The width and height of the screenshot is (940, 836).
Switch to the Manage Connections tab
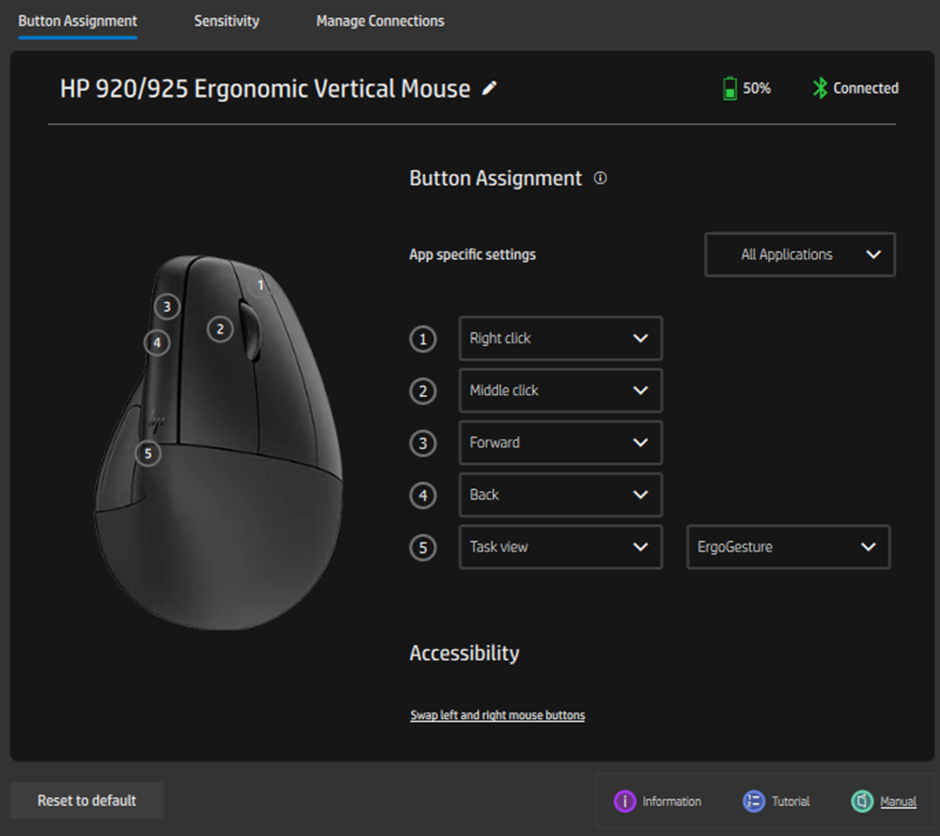click(380, 22)
